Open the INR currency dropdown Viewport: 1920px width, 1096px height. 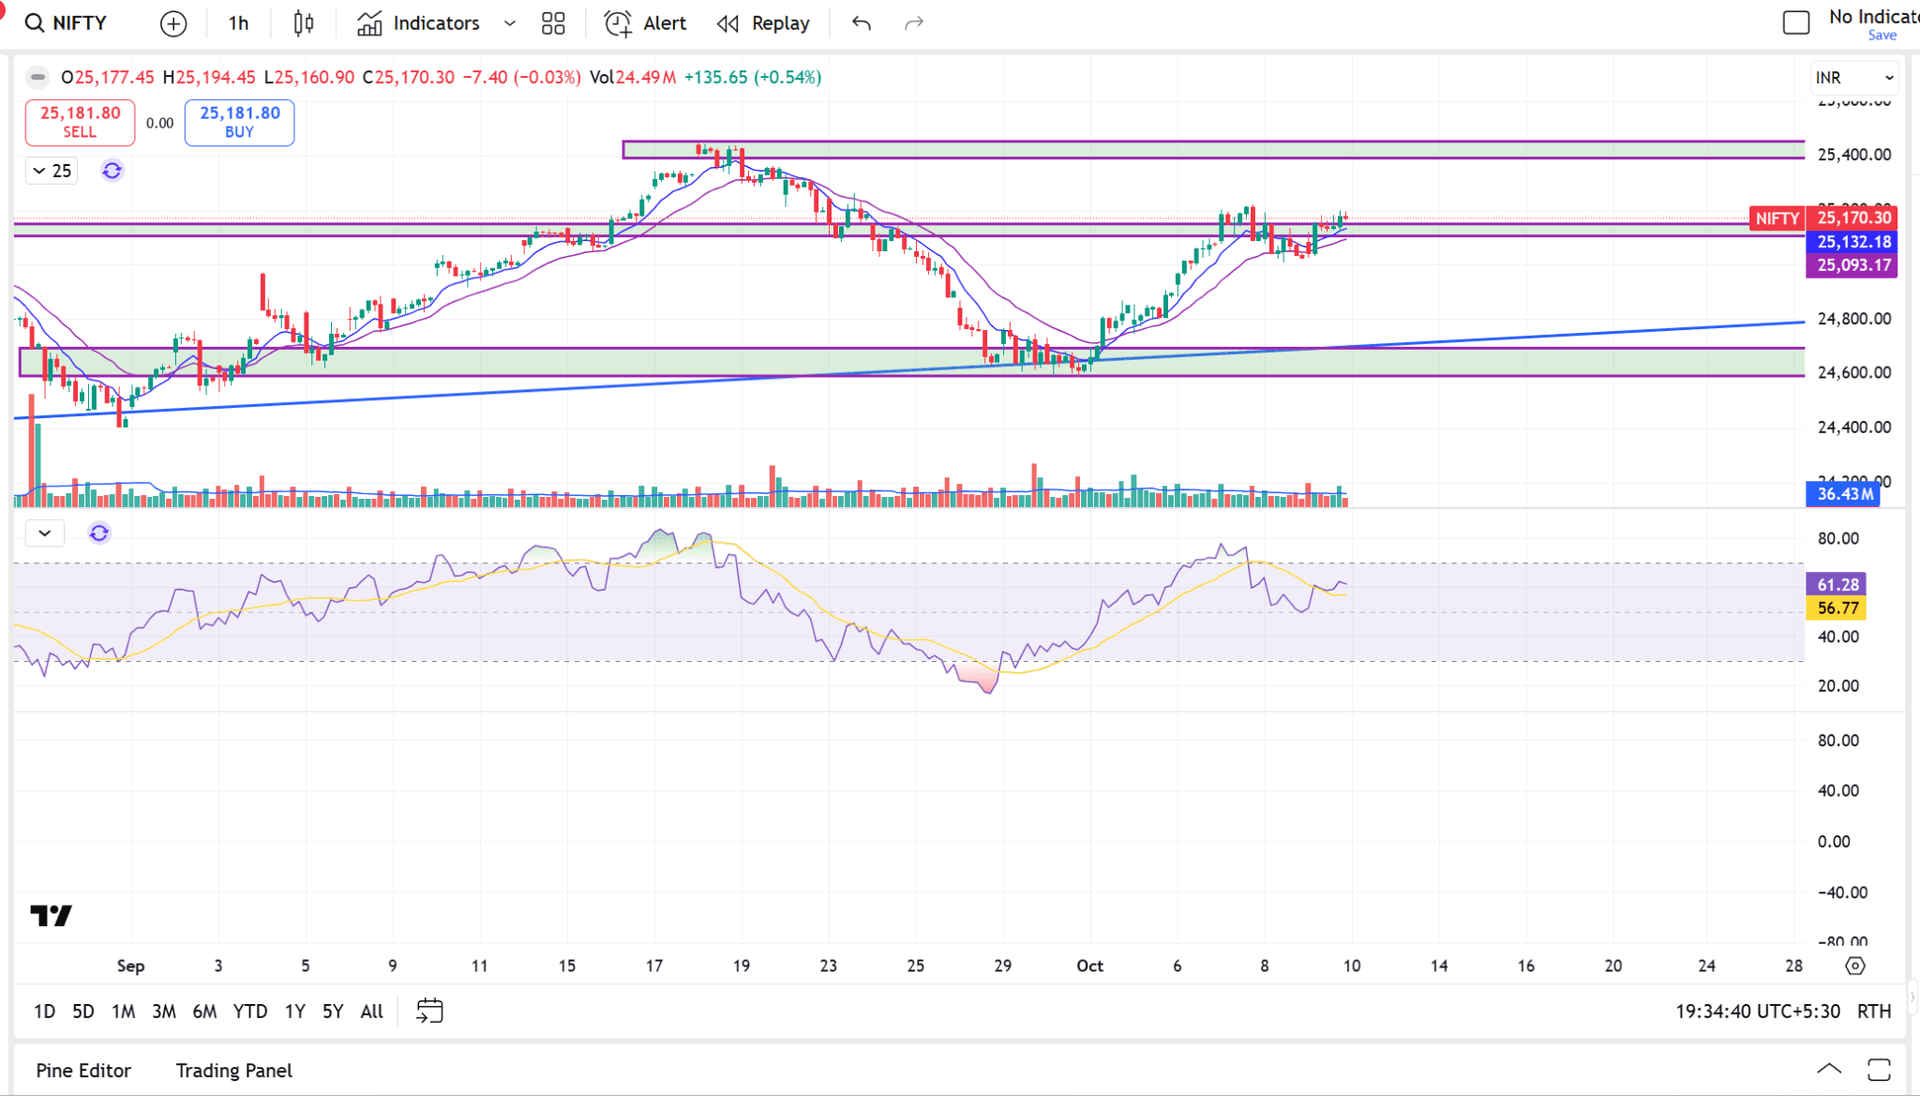click(1854, 77)
